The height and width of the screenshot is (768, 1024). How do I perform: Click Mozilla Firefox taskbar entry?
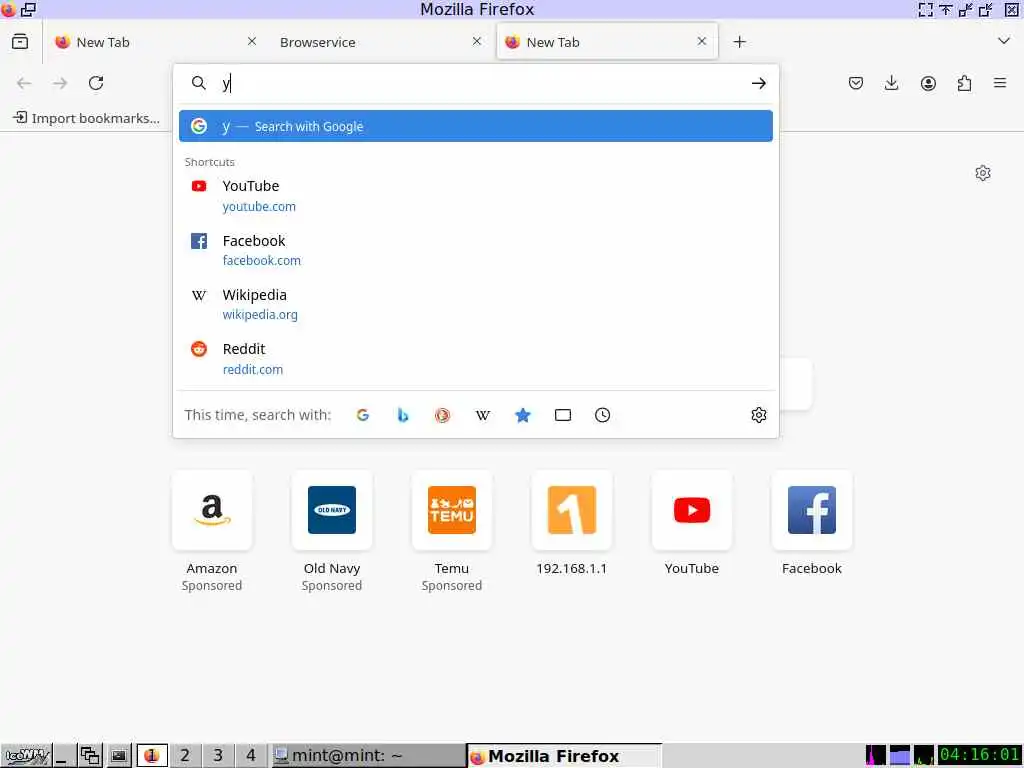tap(564, 756)
